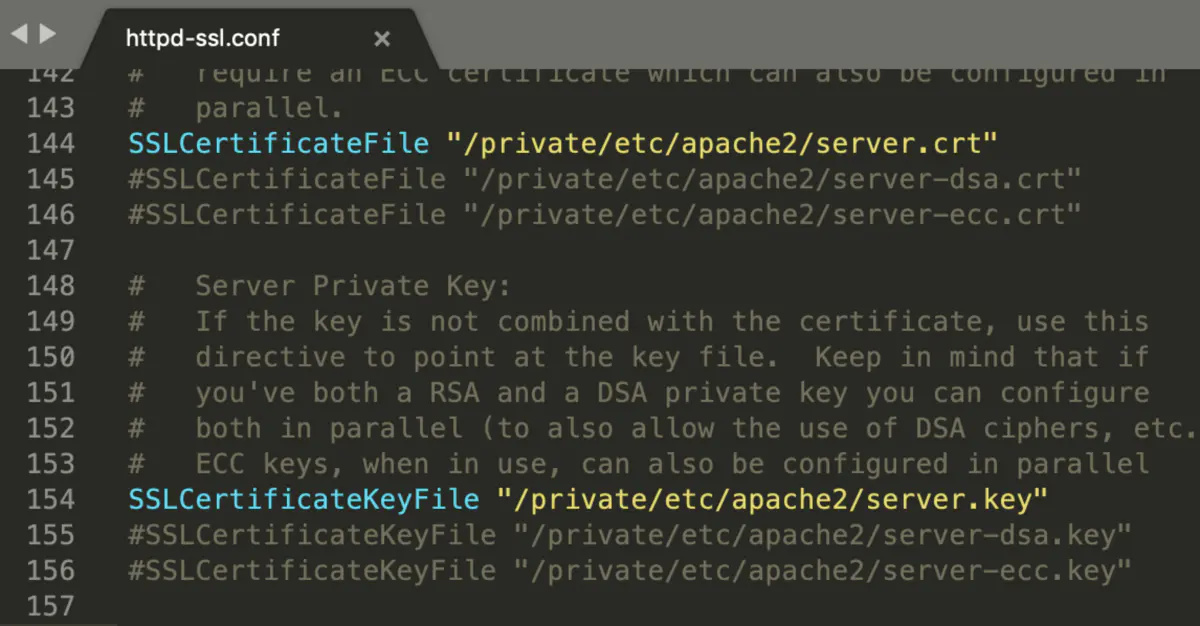Screen dimensions: 1200x626
Task: Click the commented server-dsa.crt line
Action: pyautogui.click(x=605, y=179)
